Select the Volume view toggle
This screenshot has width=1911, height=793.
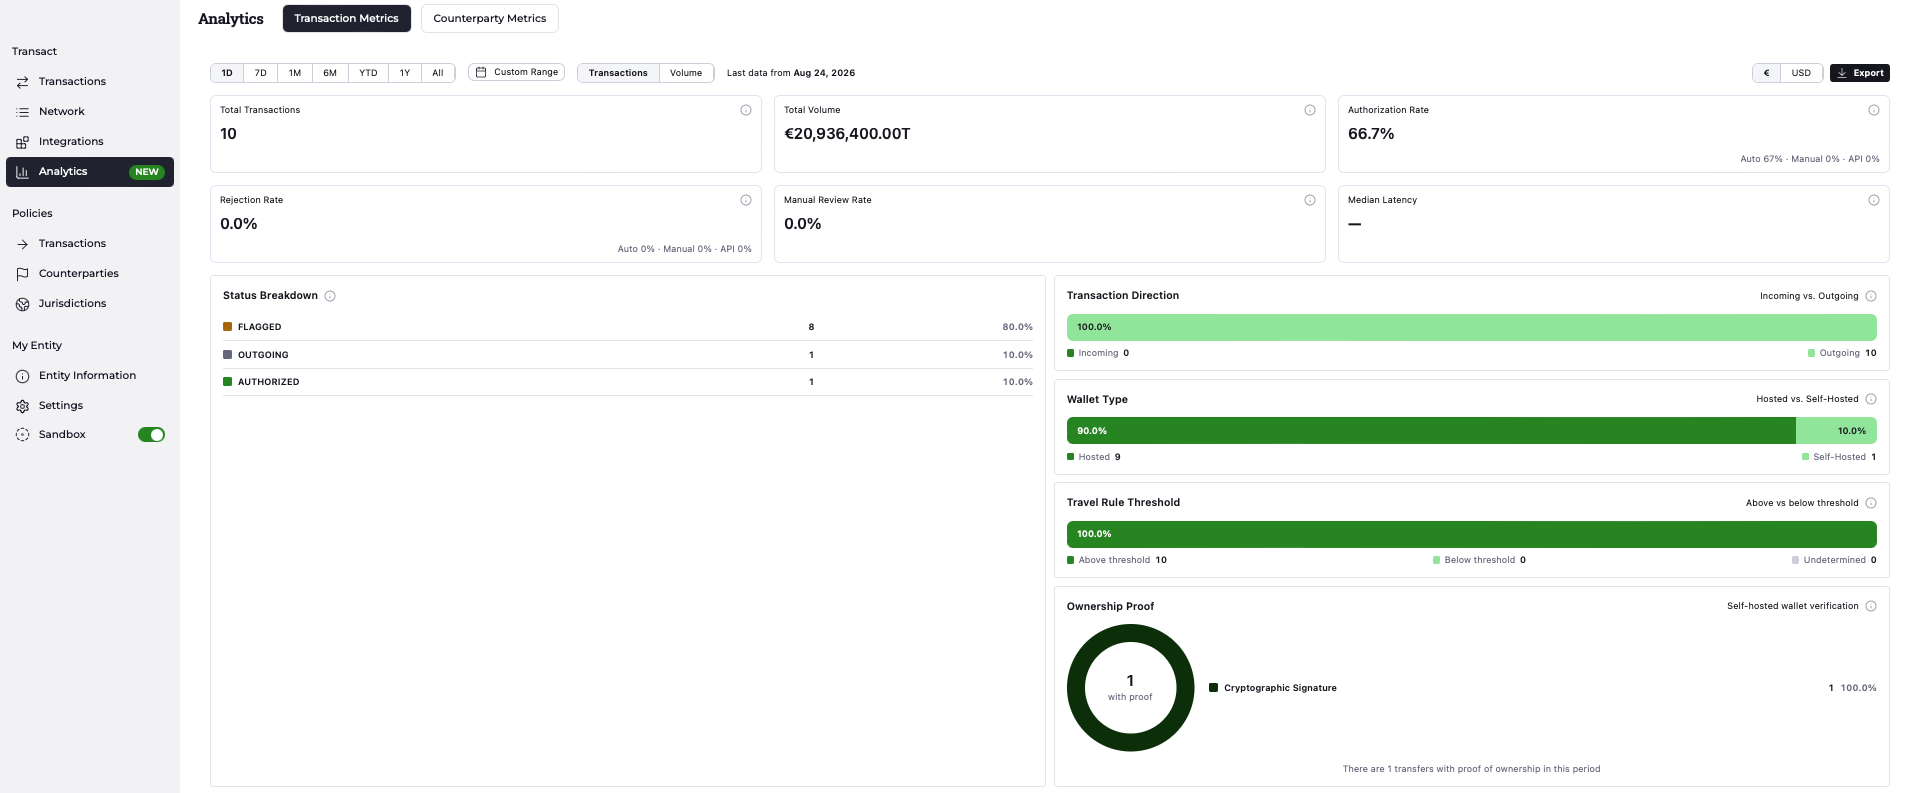pyautogui.click(x=686, y=73)
